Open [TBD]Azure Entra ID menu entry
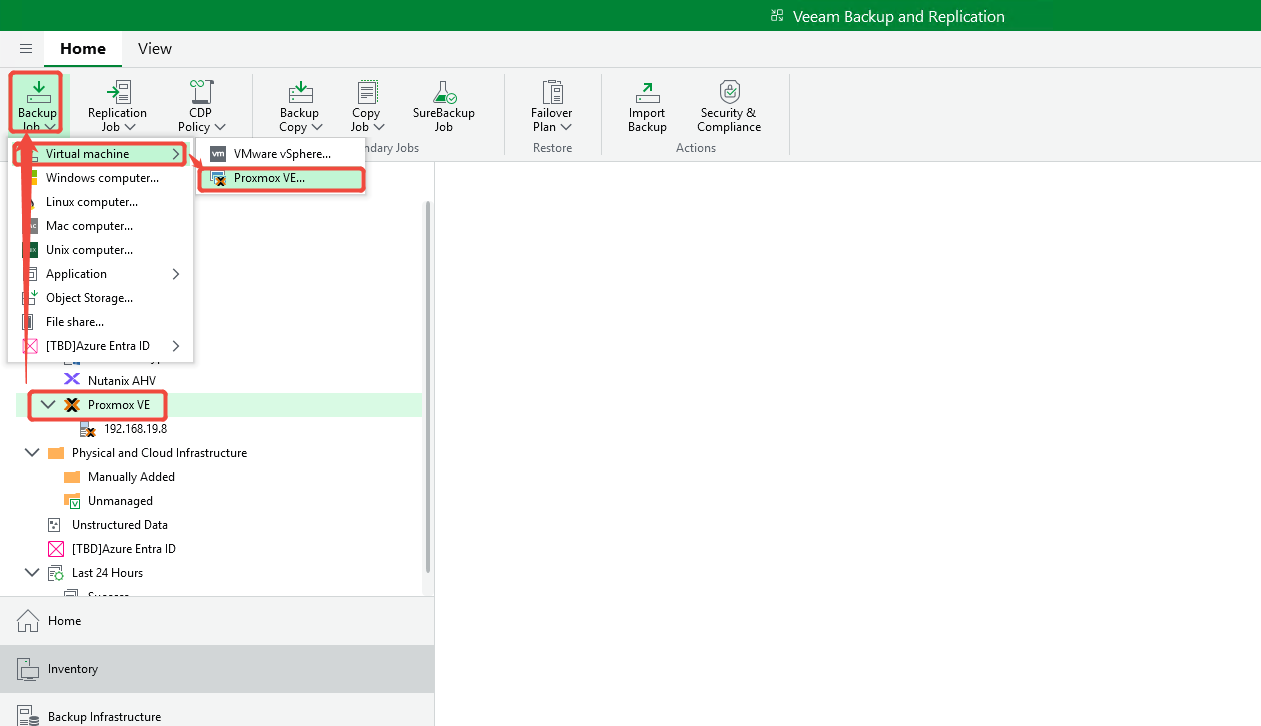1261x726 pixels. pos(100,346)
